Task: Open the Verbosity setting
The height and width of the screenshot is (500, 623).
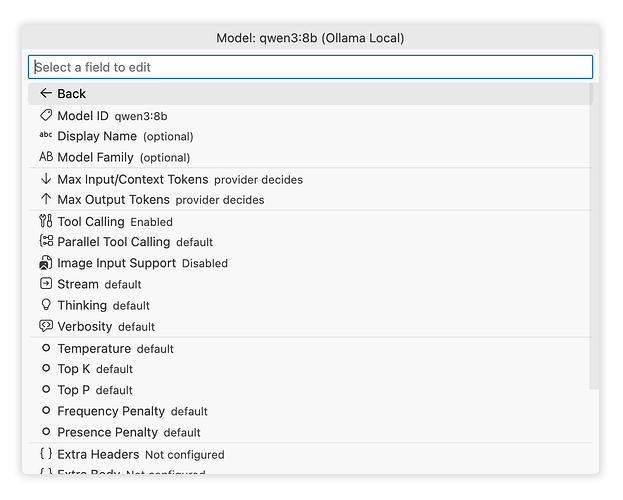Action: (310, 326)
